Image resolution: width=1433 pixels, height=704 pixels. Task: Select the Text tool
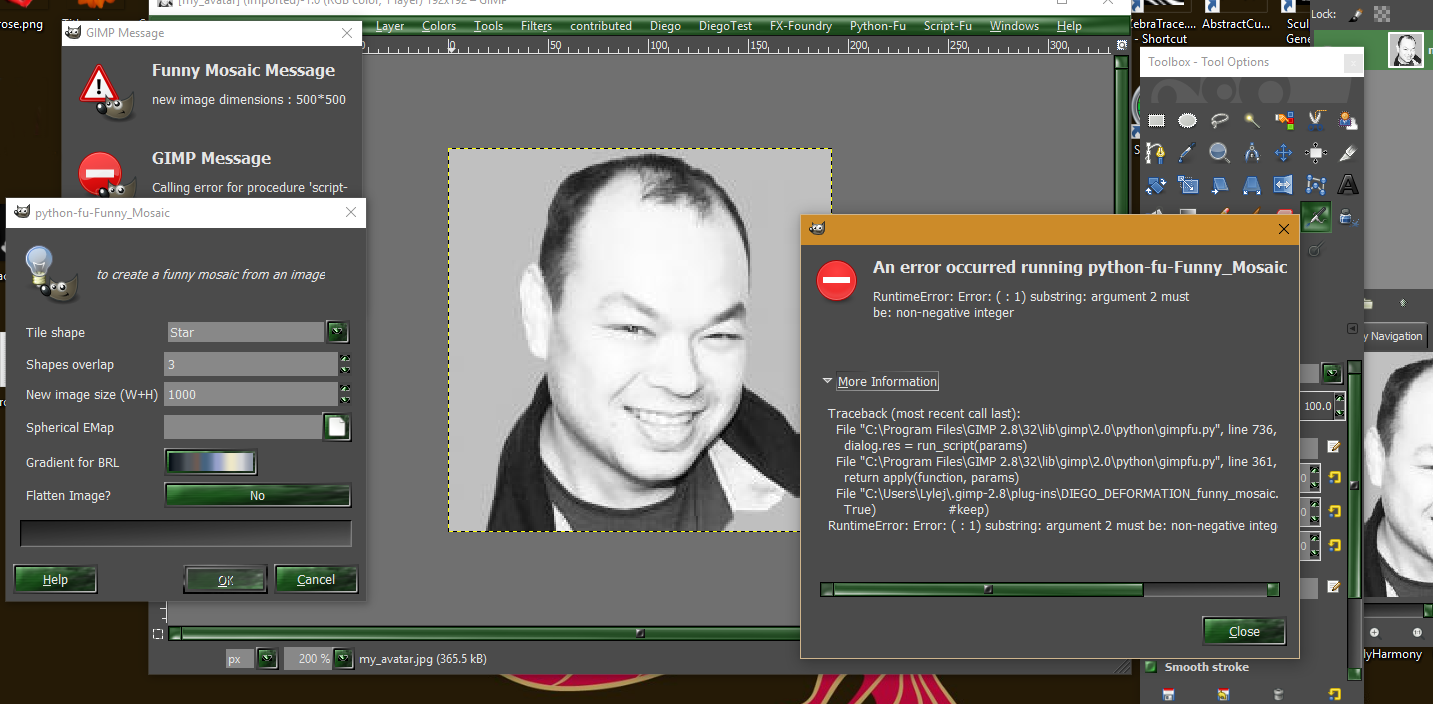coord(1348,185)
